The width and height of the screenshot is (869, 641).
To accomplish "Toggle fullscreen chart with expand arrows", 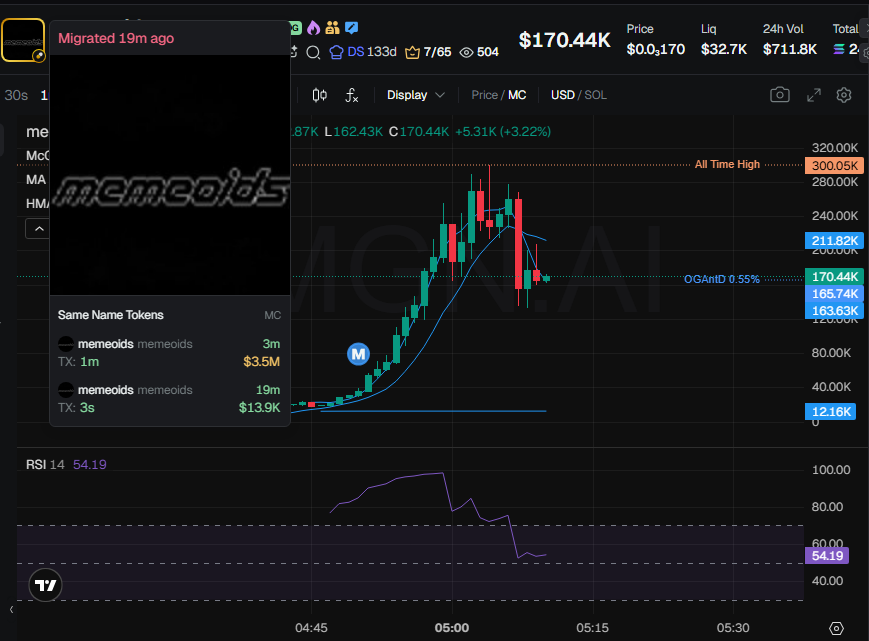I will (x=814, y=95).
